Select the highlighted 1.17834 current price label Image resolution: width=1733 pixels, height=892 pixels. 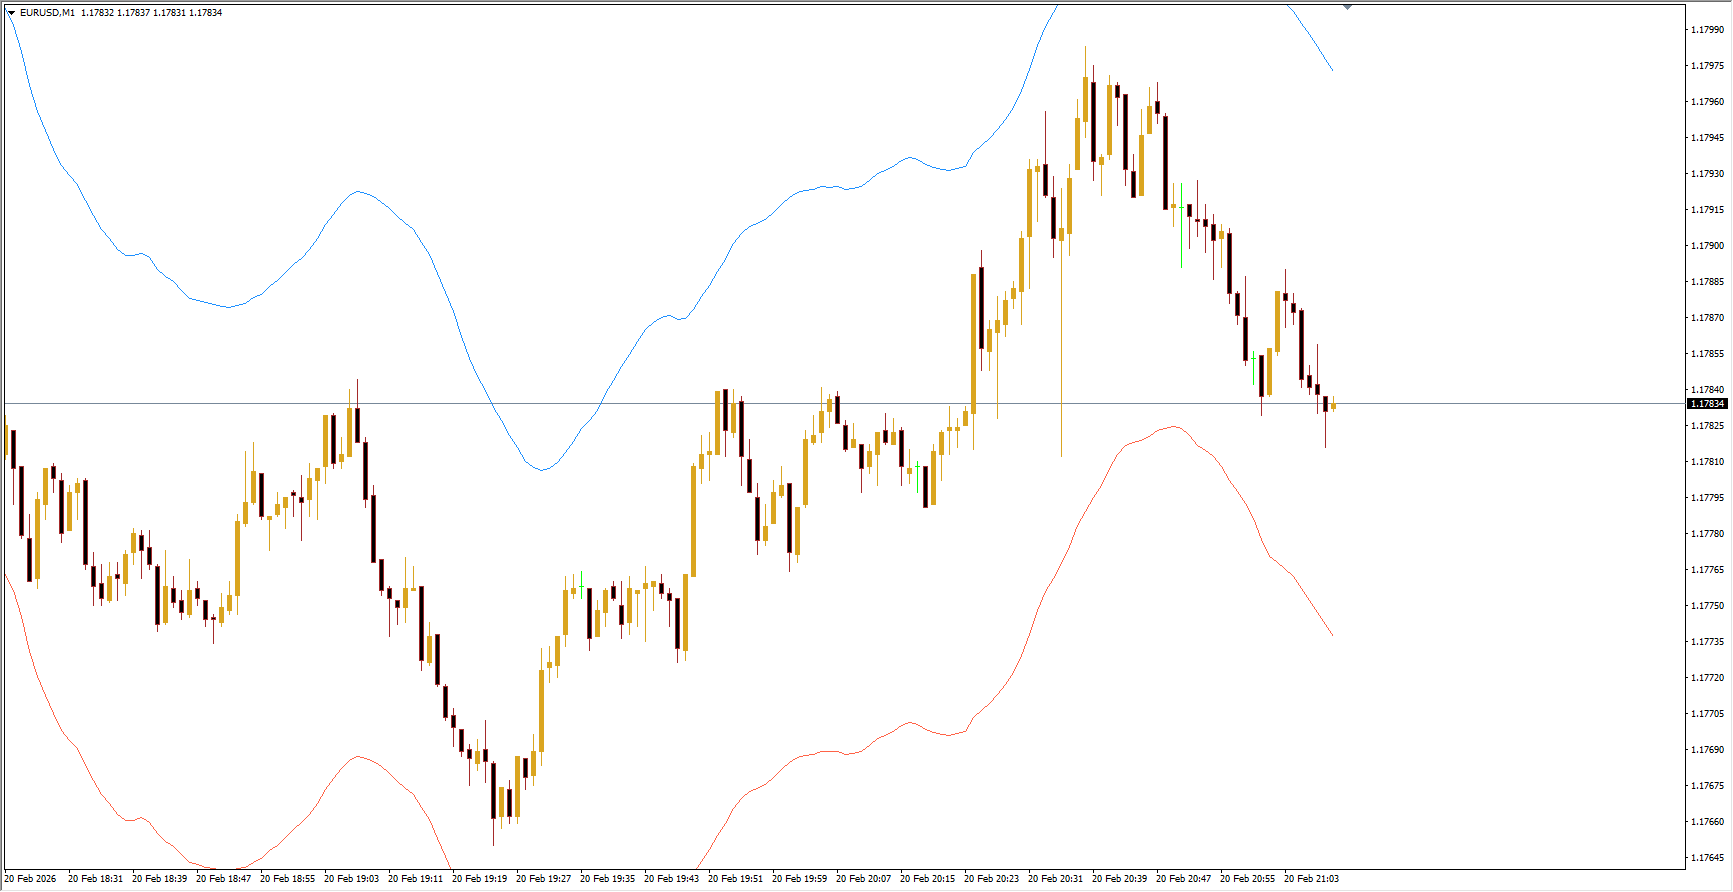[1707, 404]
